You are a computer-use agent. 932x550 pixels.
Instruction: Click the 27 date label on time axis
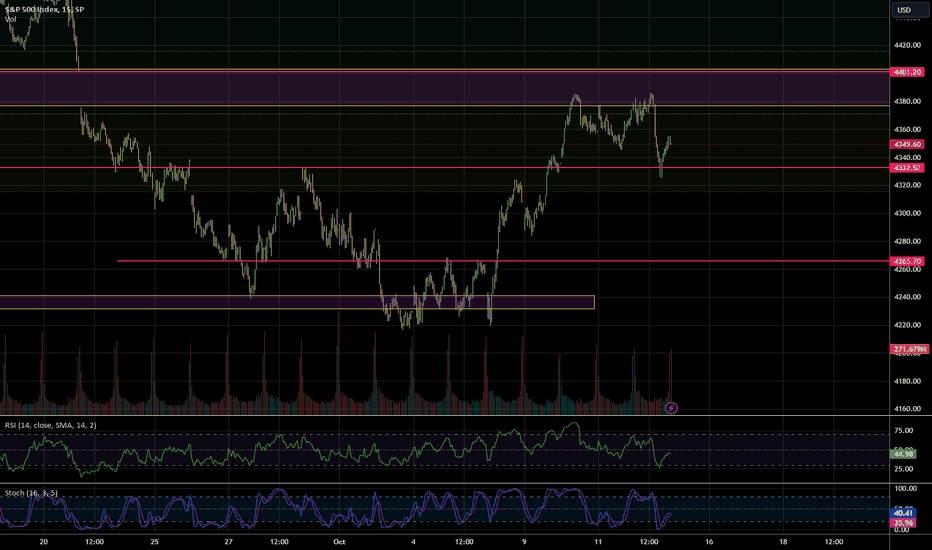tap(229, 542)
